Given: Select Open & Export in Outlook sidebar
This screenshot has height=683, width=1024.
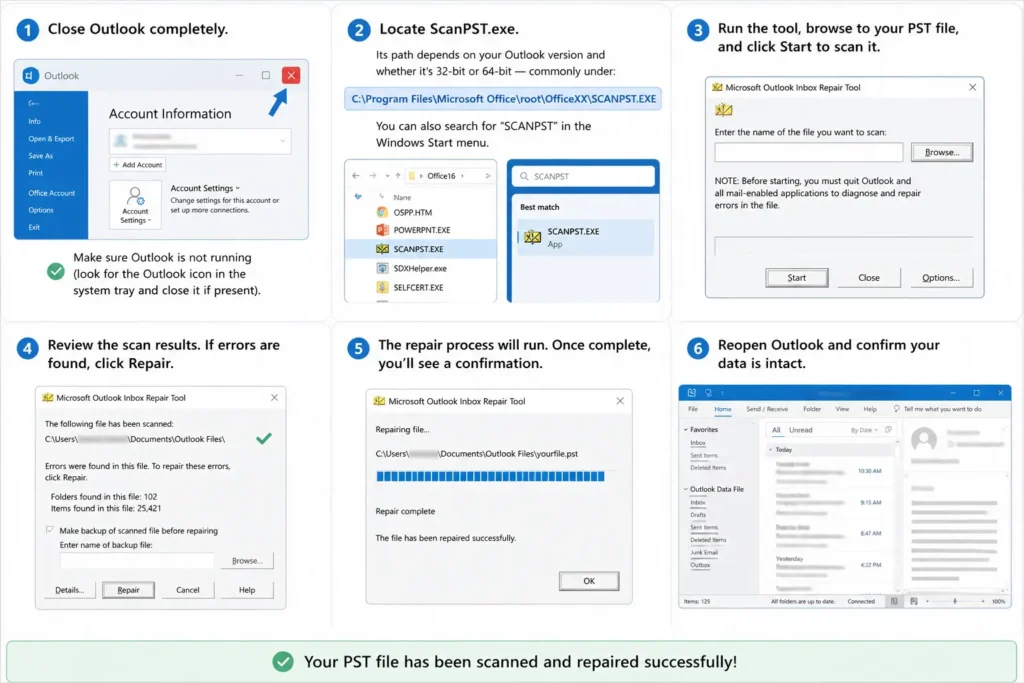Looking at the screenshot, I should [51, 139].
